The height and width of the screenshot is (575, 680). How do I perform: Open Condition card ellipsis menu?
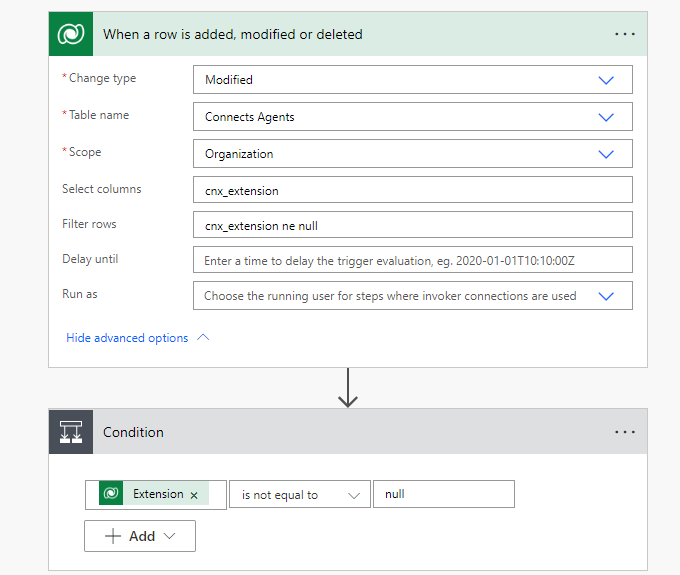pos(624,432)
